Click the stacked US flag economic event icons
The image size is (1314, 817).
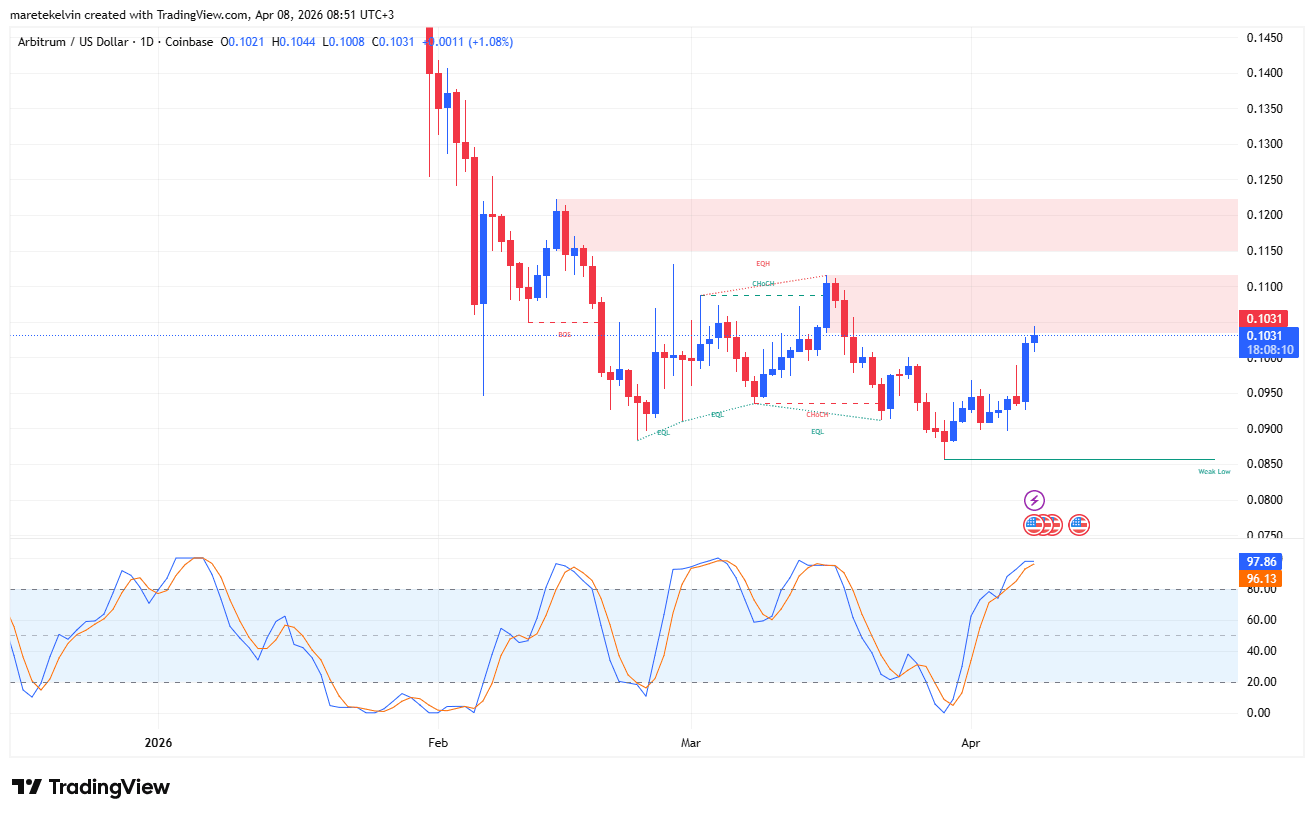[1043, 523]
